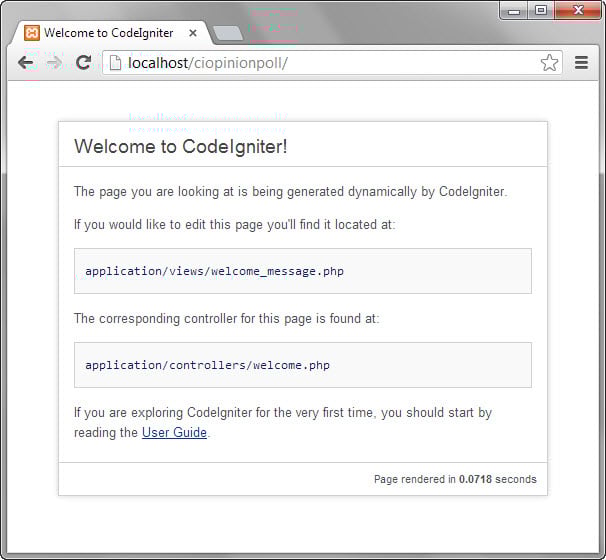Reload the current page
The image size is (606, 560).
[84, 63]
